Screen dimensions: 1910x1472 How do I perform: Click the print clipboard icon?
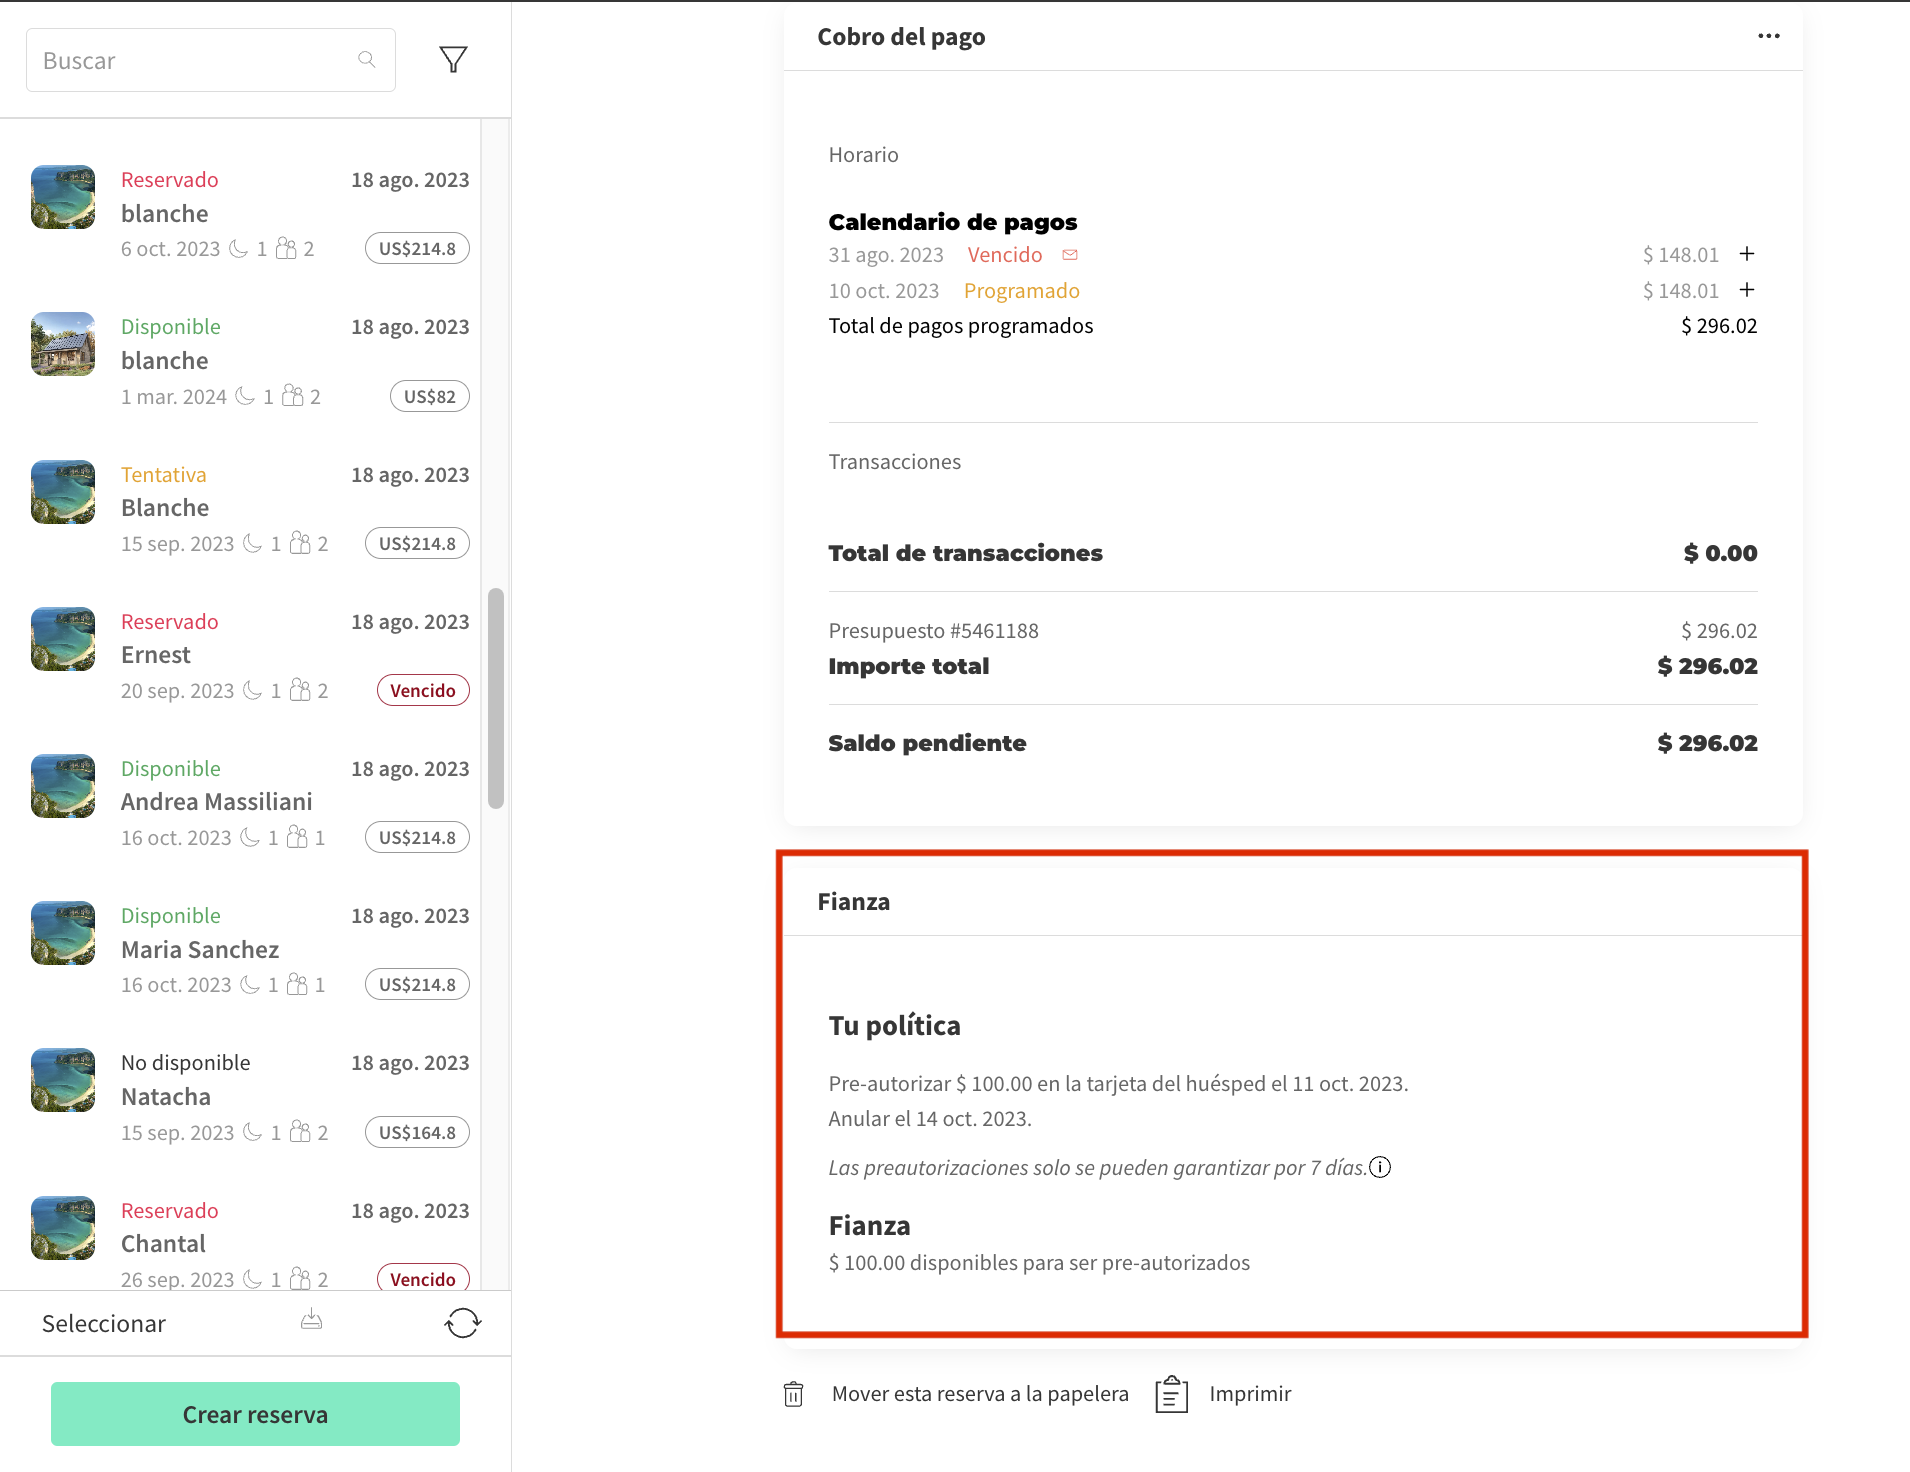pos(1171,1394)
